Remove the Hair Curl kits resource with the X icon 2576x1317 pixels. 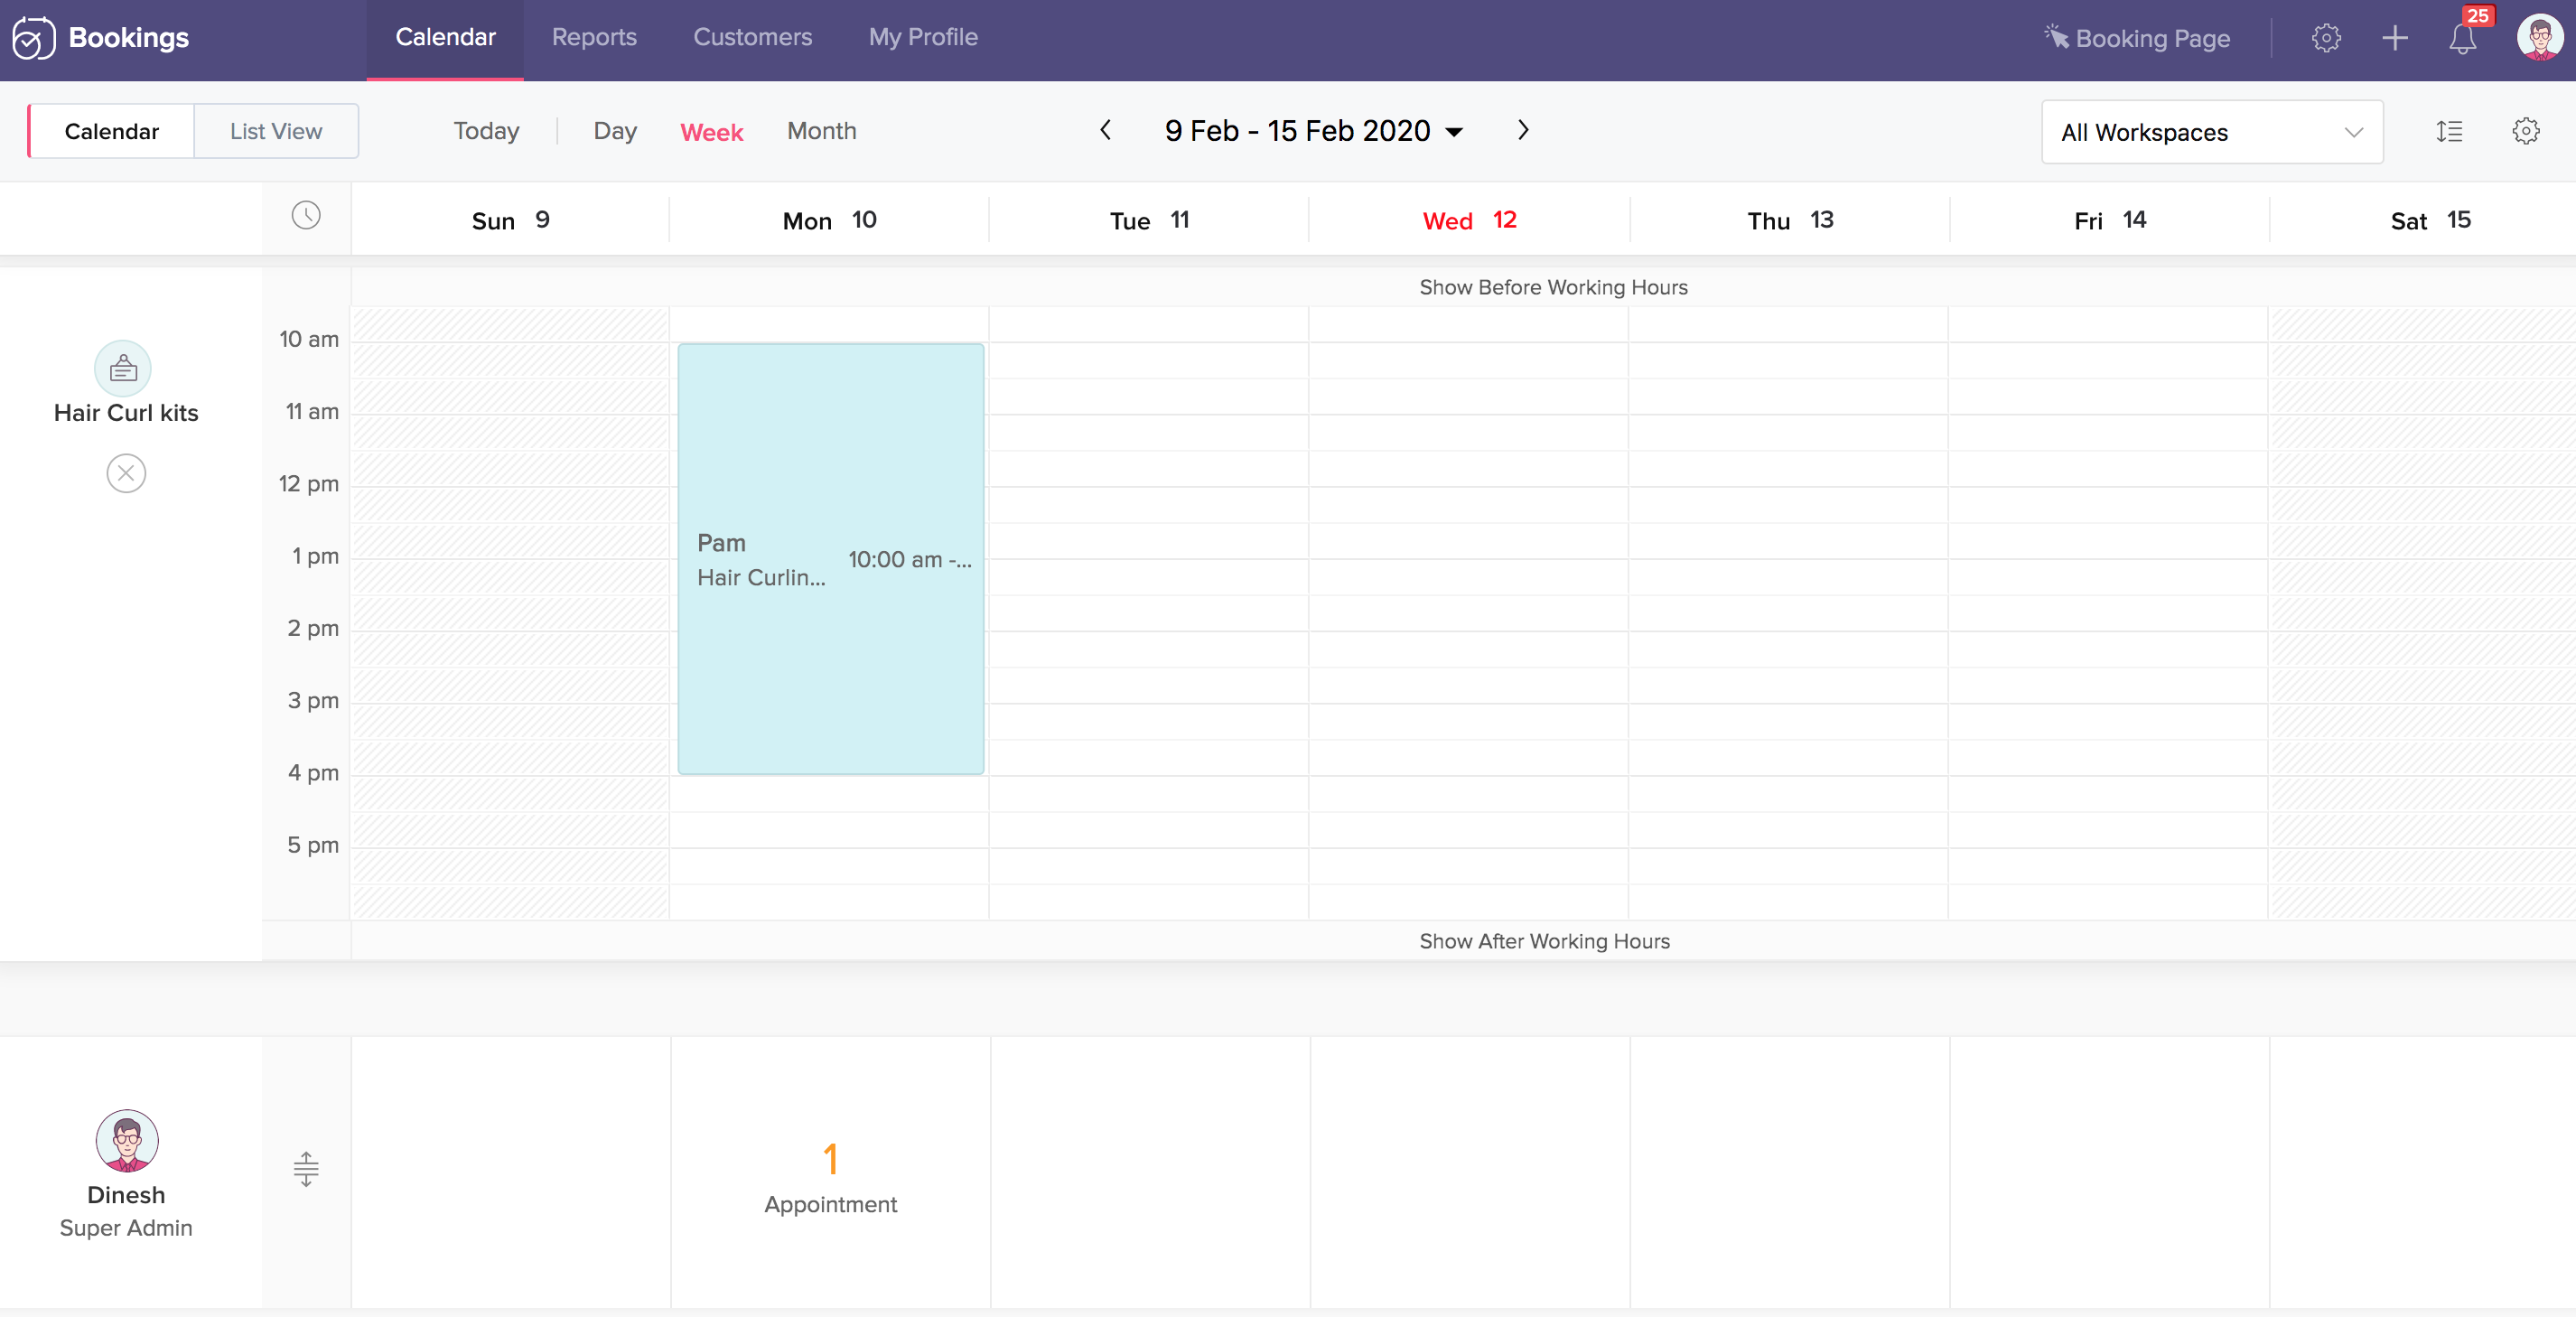[x=126, y=473]
